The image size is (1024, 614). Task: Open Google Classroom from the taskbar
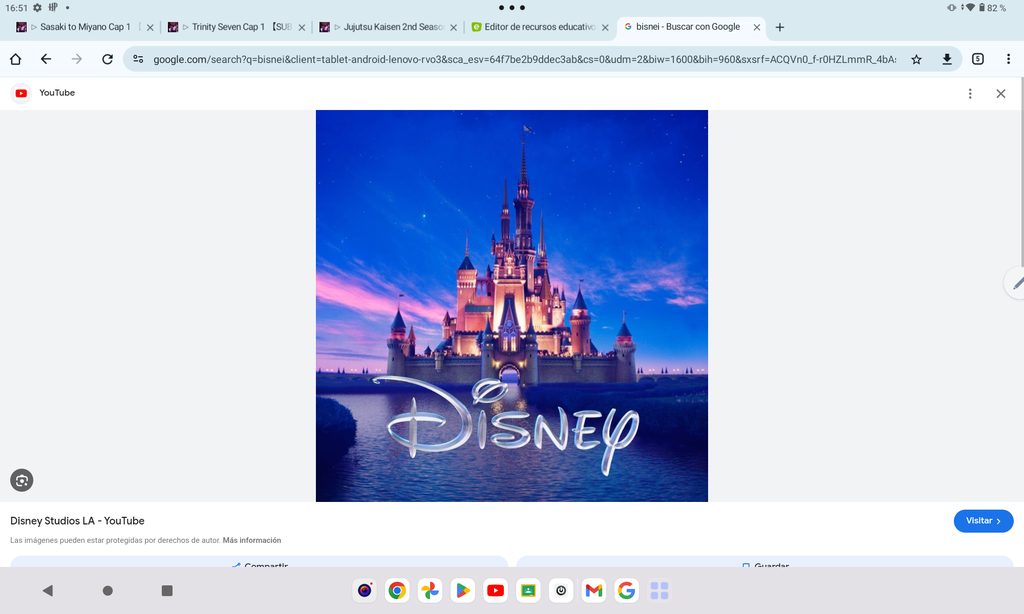tap(528, 590)
